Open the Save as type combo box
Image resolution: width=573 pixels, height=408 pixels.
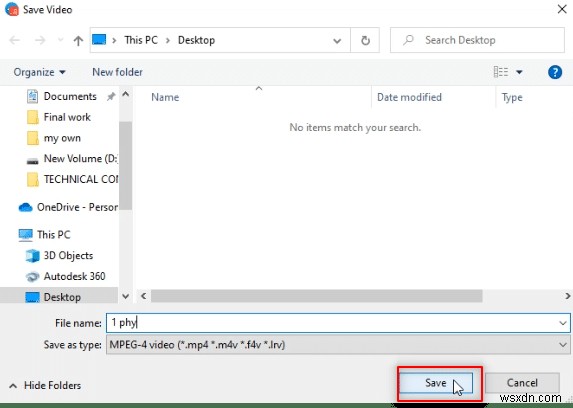338,345
